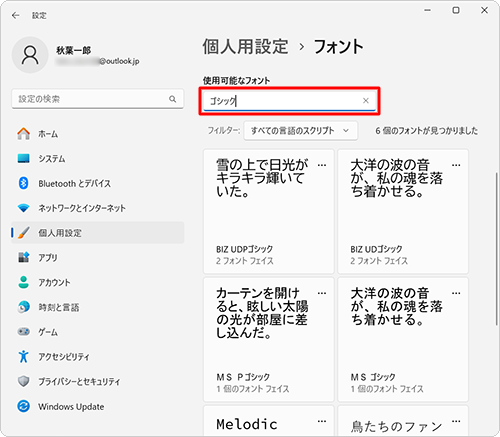Click the 設定の検索 input field
This screenshot has width=500, height=437.
[x=98, y=99]
